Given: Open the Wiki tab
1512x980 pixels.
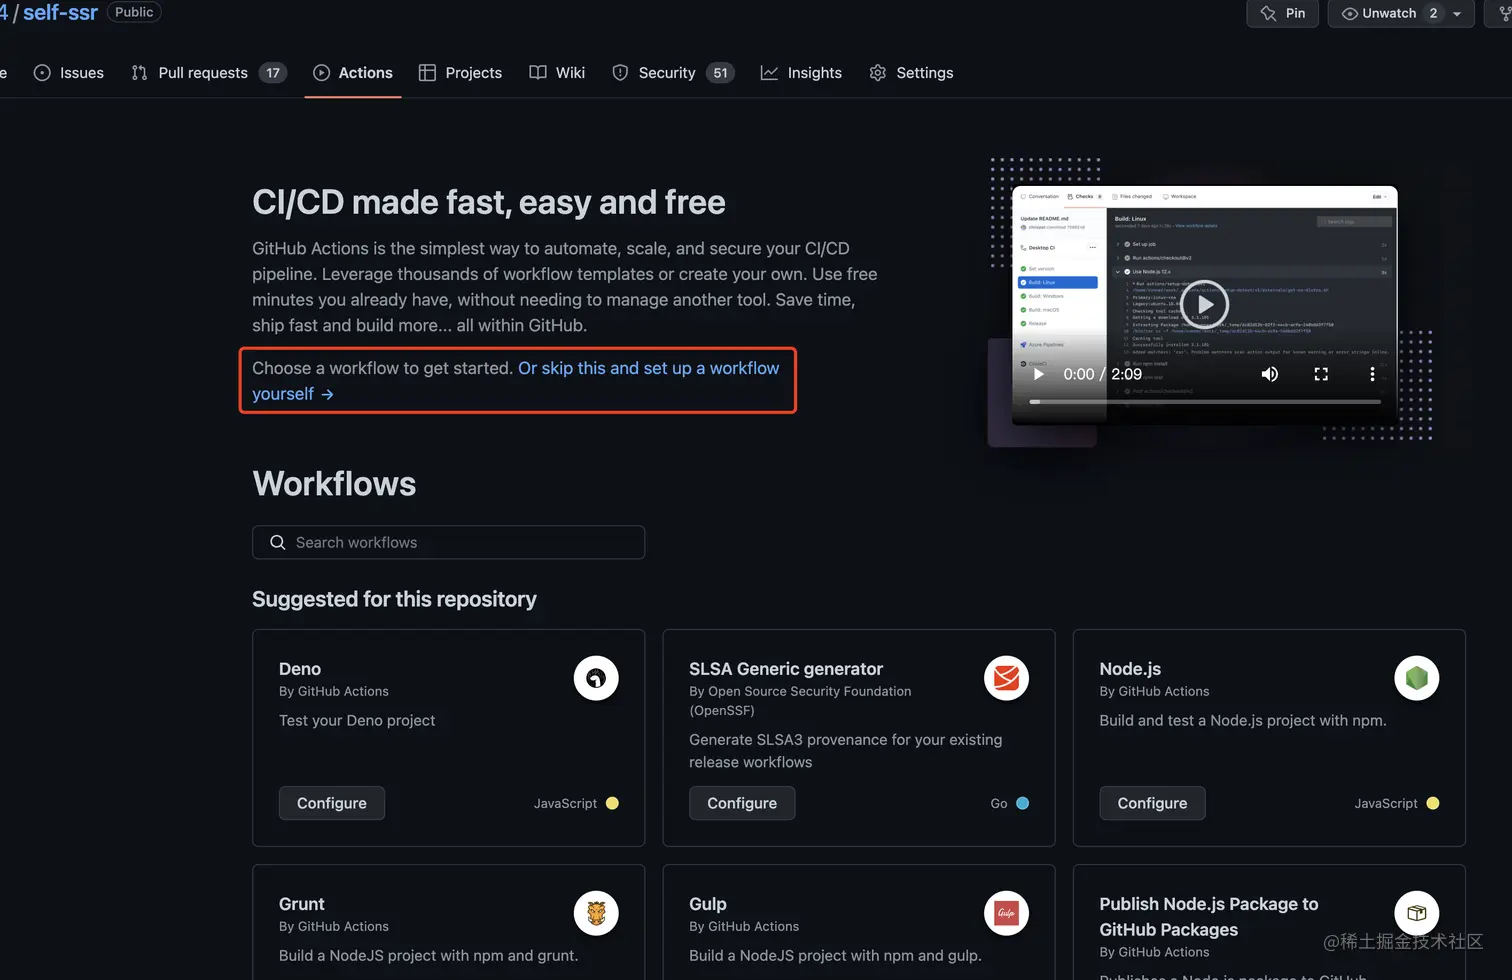Looking at the screenshot, I should pyautogui.click(x=557, y=73).
